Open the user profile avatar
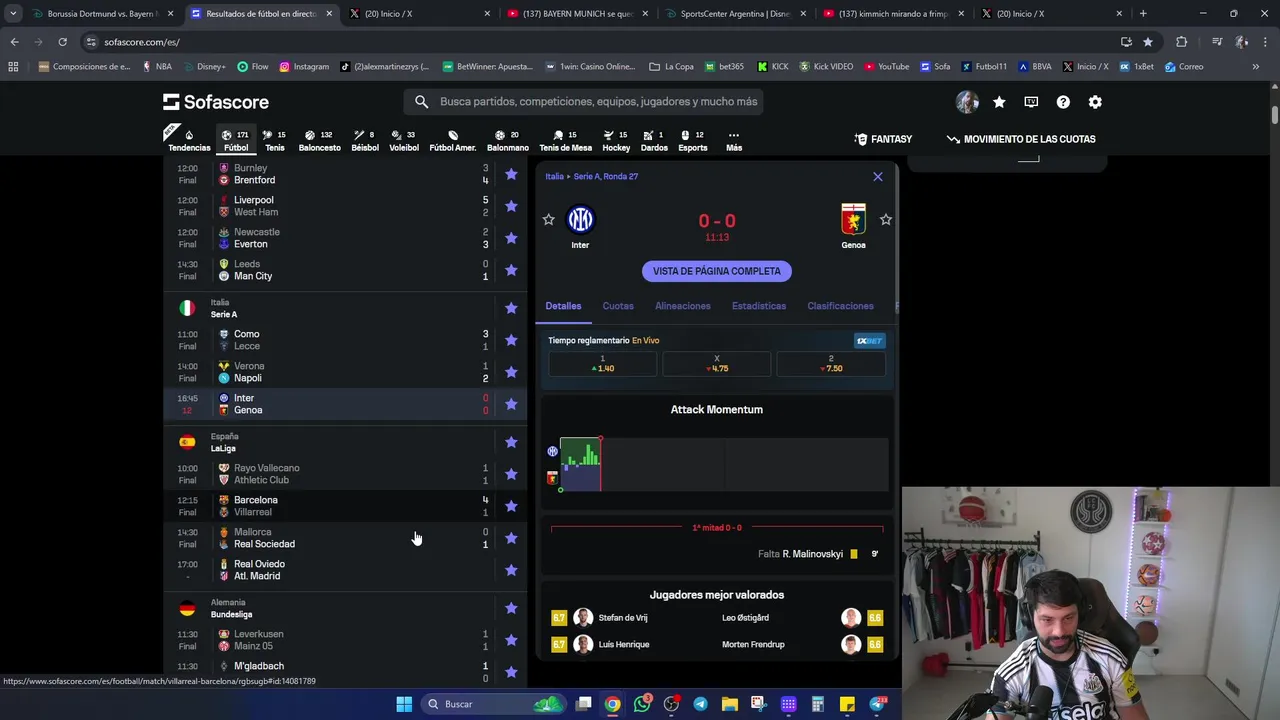The width and height of the screenshot is (1280, 720). click(967, 102)
